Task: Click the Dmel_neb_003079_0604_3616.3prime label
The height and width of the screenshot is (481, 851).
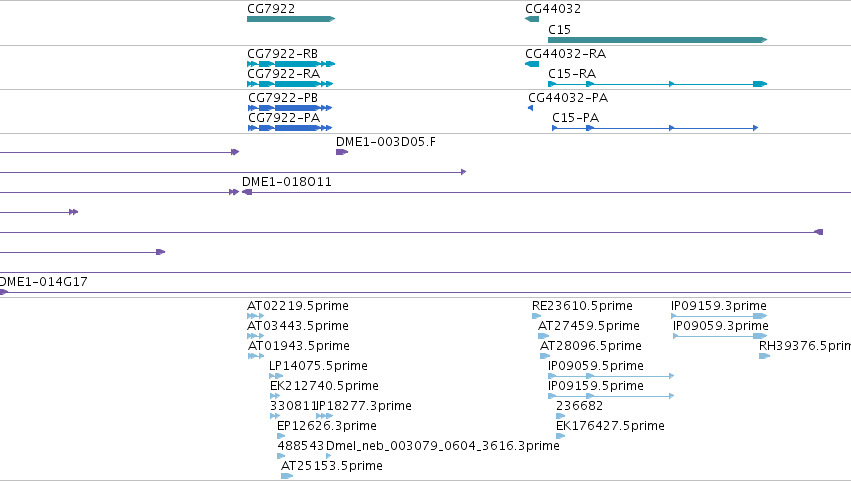Action: coord(443,446)
